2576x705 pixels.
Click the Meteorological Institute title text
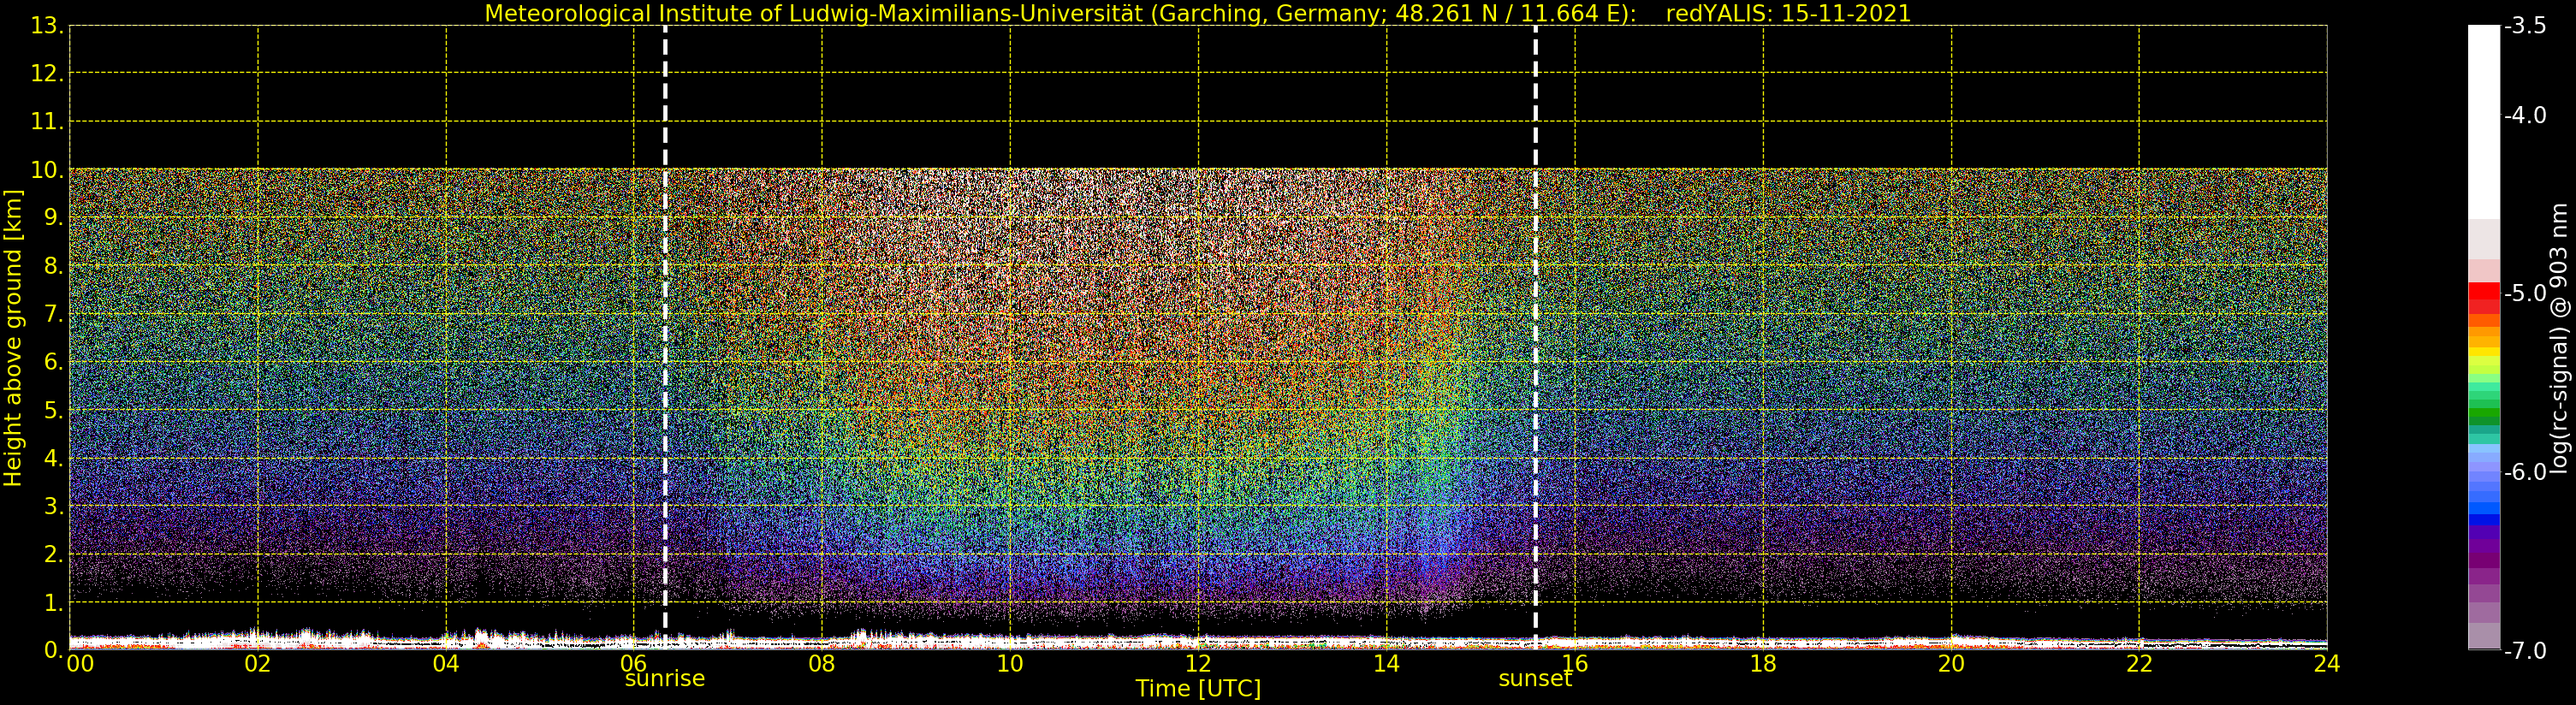click(1060, 13)
